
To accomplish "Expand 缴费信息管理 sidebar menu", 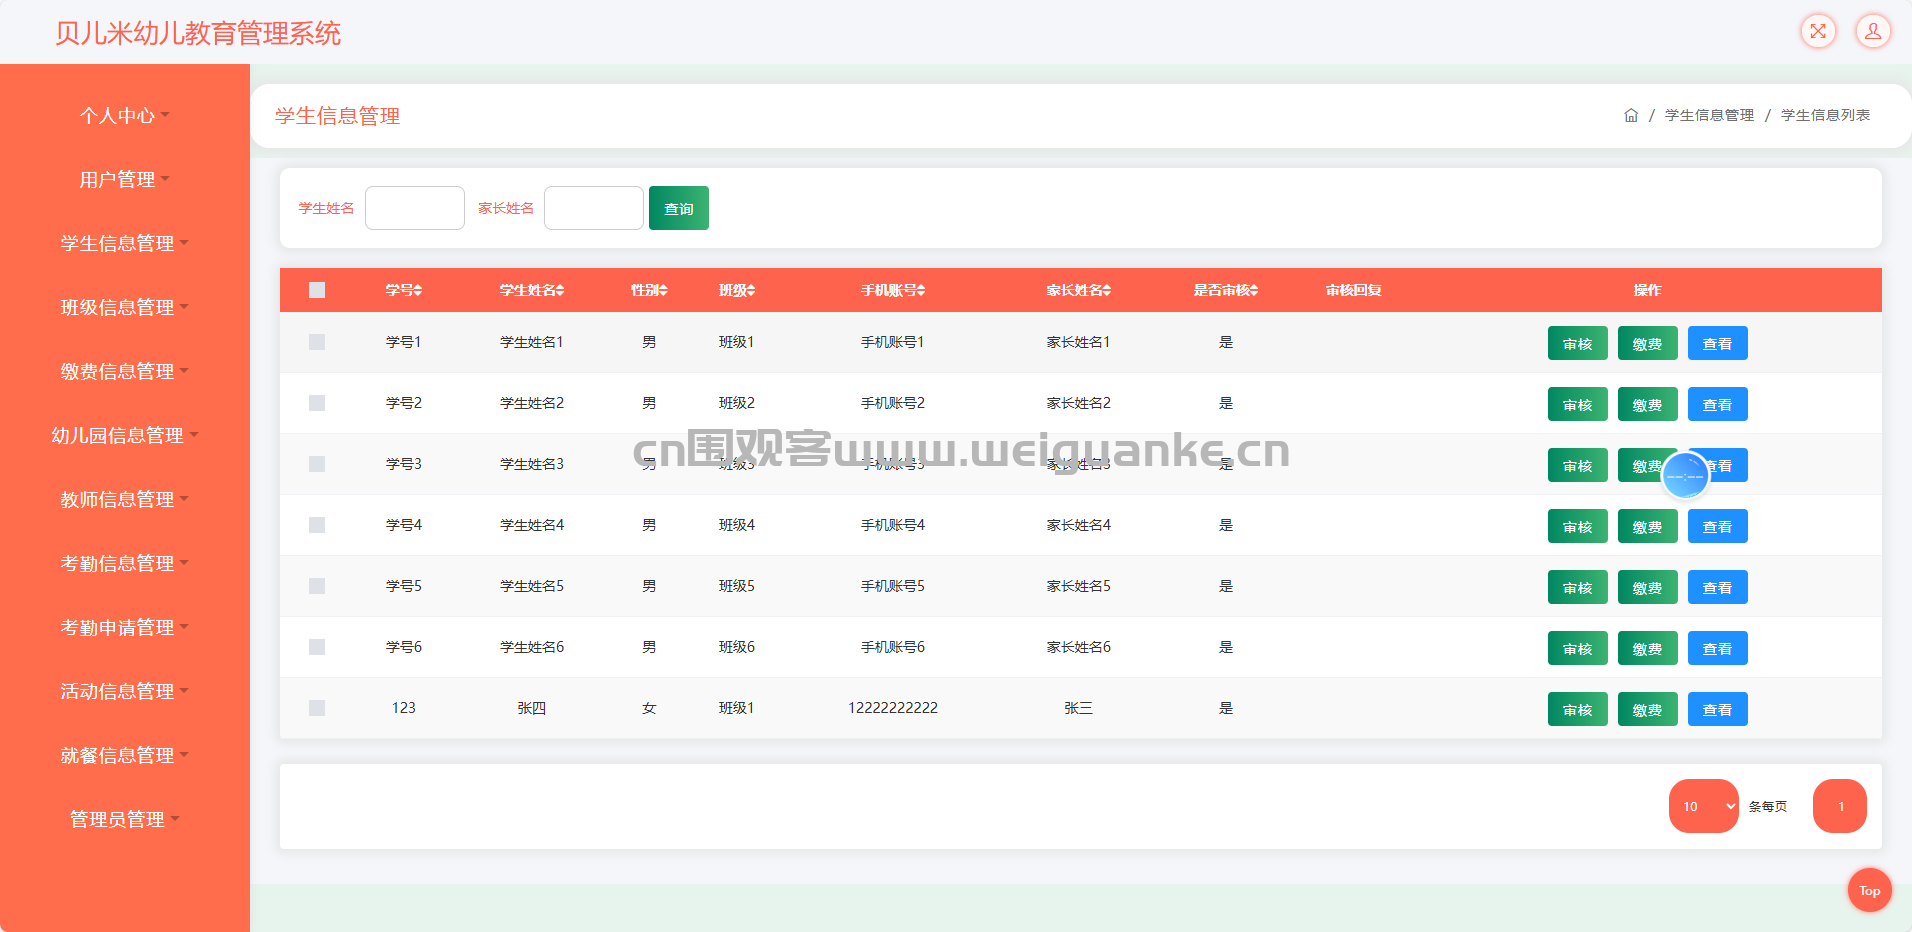I will (x=124, y=372).
